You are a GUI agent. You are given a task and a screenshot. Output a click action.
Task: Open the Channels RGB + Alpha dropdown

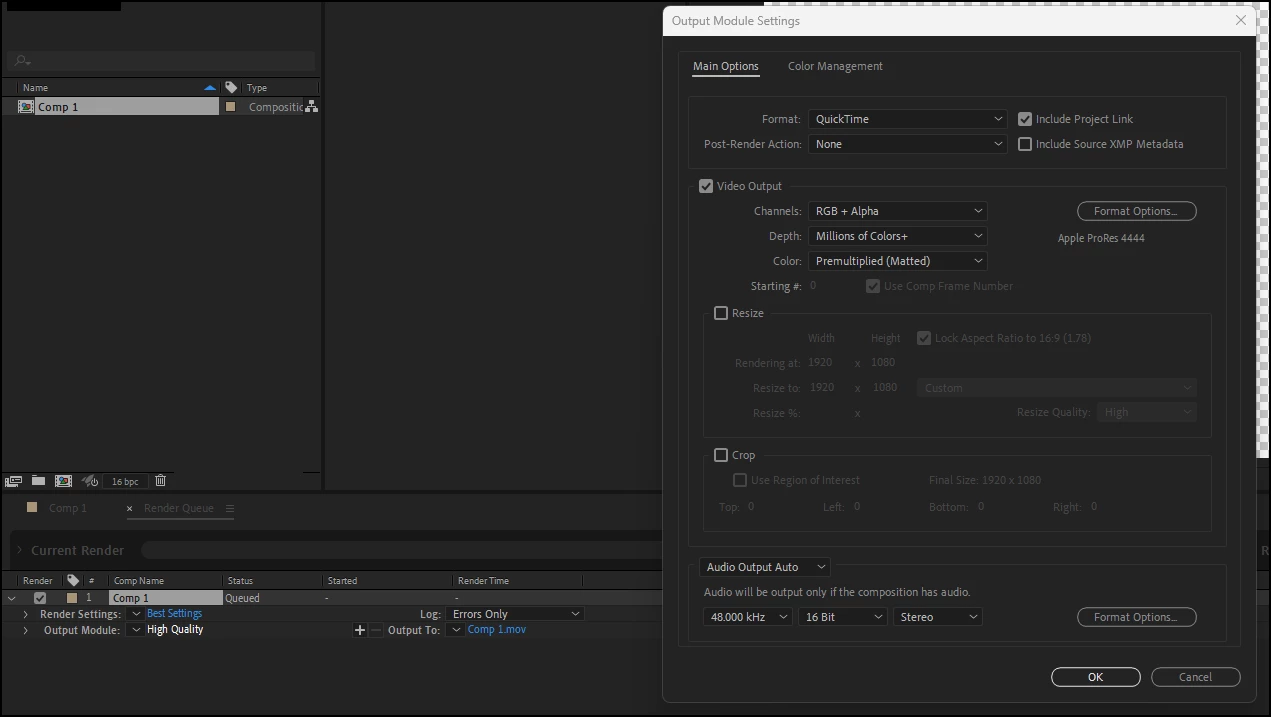[898, 211]
